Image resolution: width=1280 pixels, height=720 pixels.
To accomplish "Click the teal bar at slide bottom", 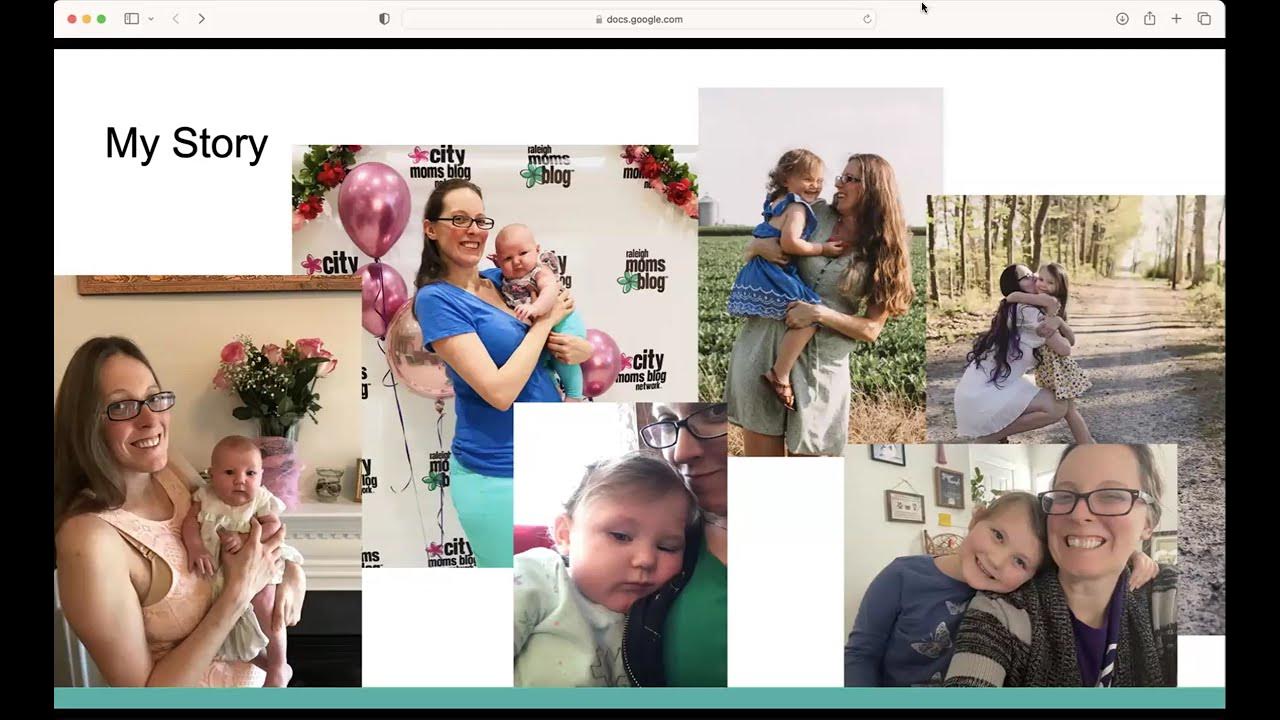I will click(x=640, y=700).
